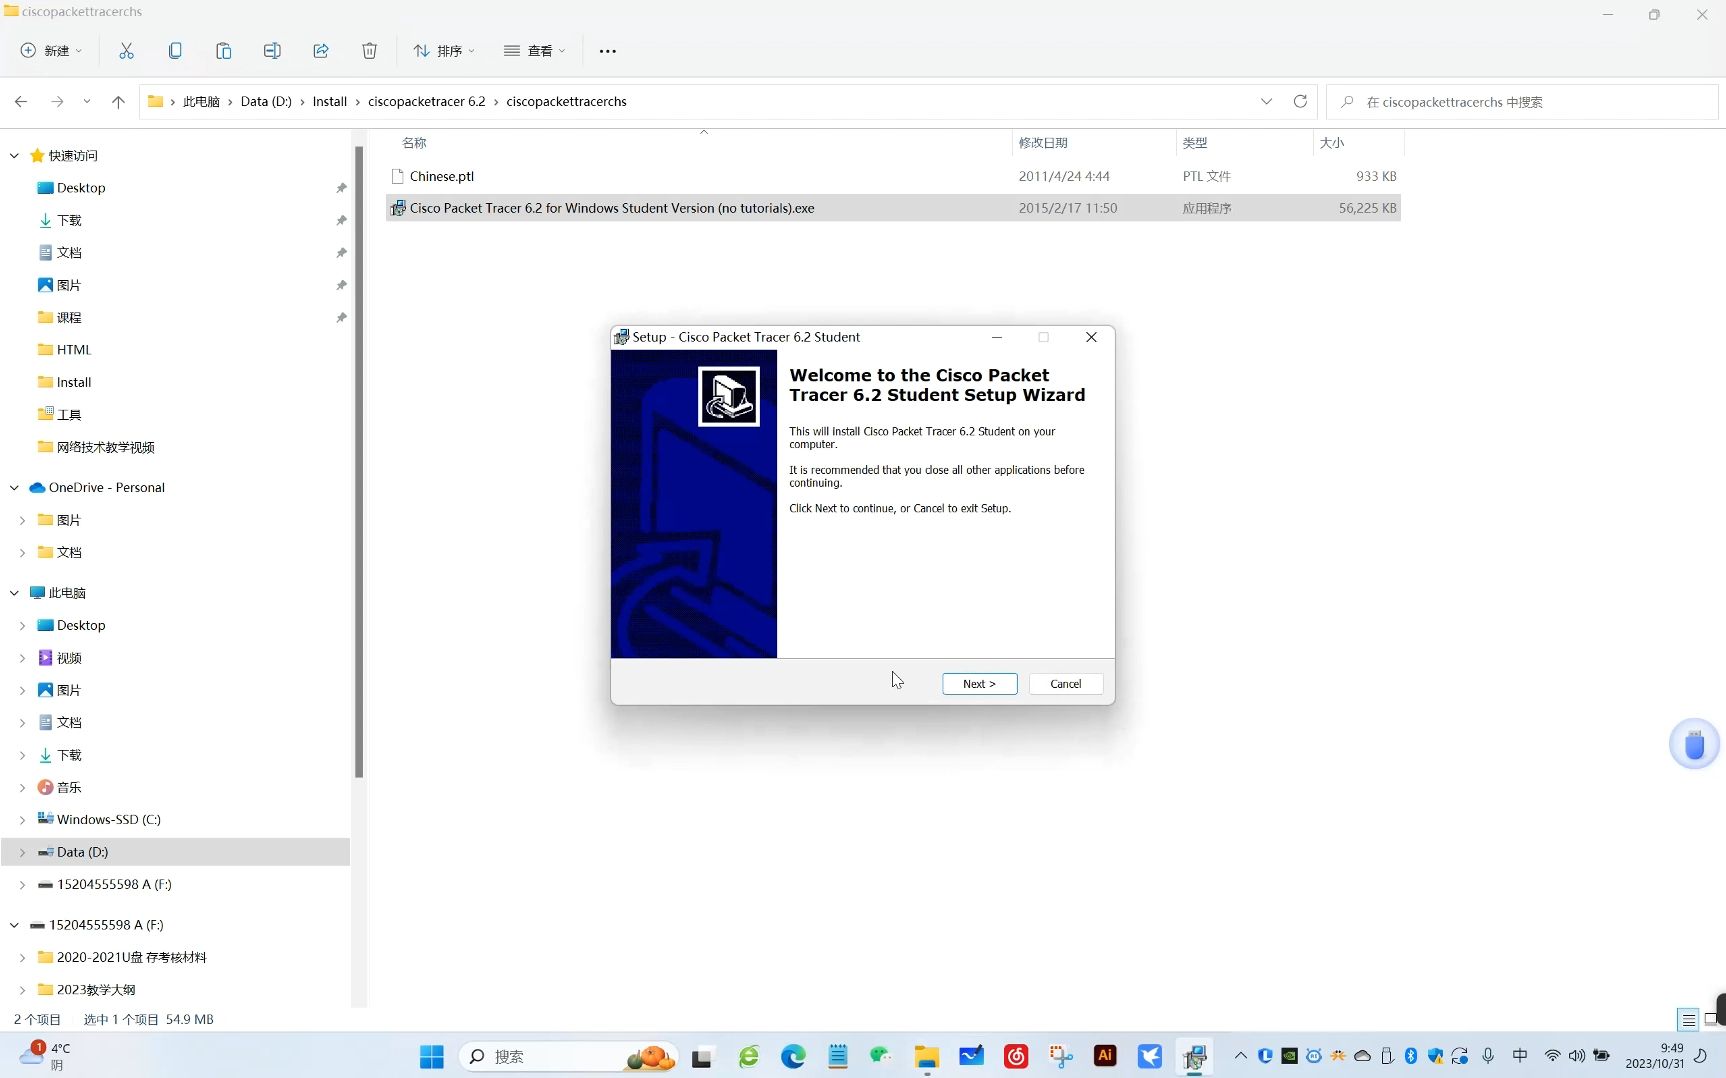The height and width of the screenshot is (1078, 1726).
Task: Click the floating blue mouse widget icon
Action: [1694, 745]
